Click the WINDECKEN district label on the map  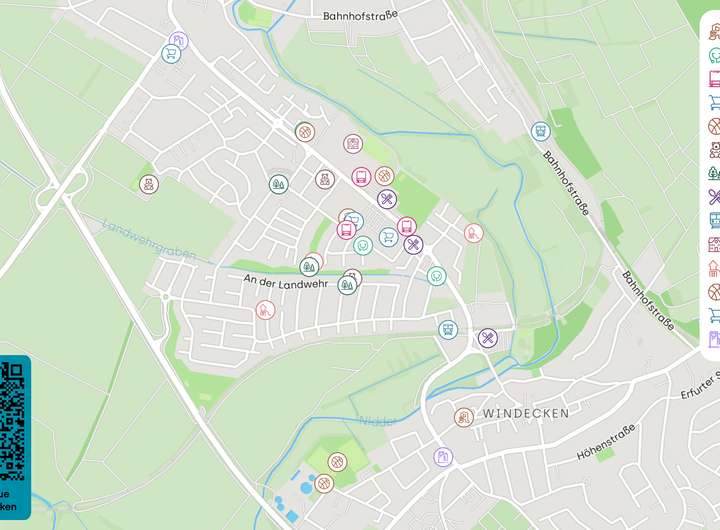(x=526, y=413)
